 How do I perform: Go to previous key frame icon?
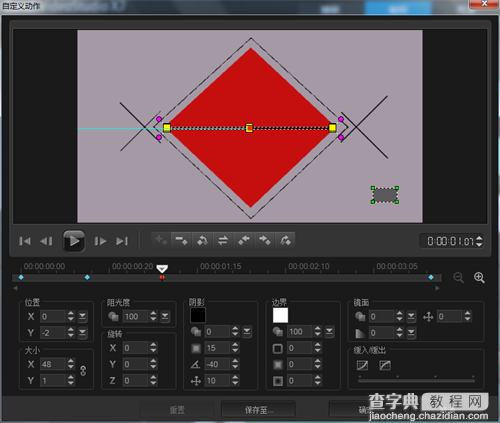pyautogui.click(x=202, y=240)
